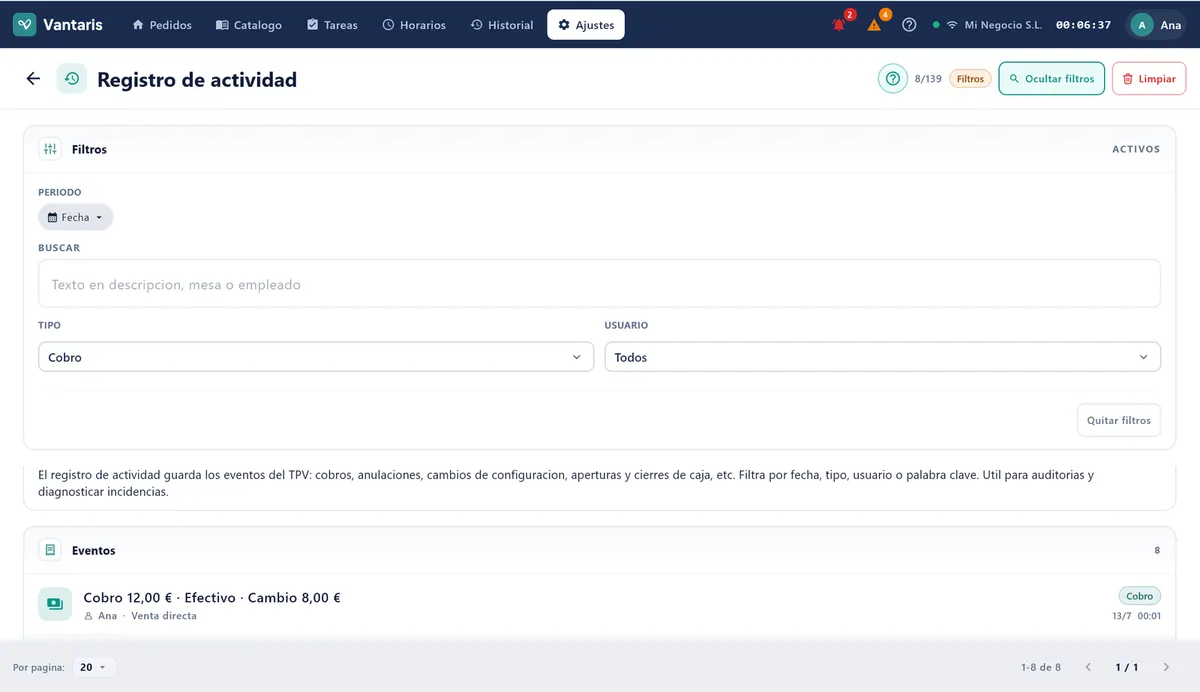Click the red Limpiar button

1149,78
